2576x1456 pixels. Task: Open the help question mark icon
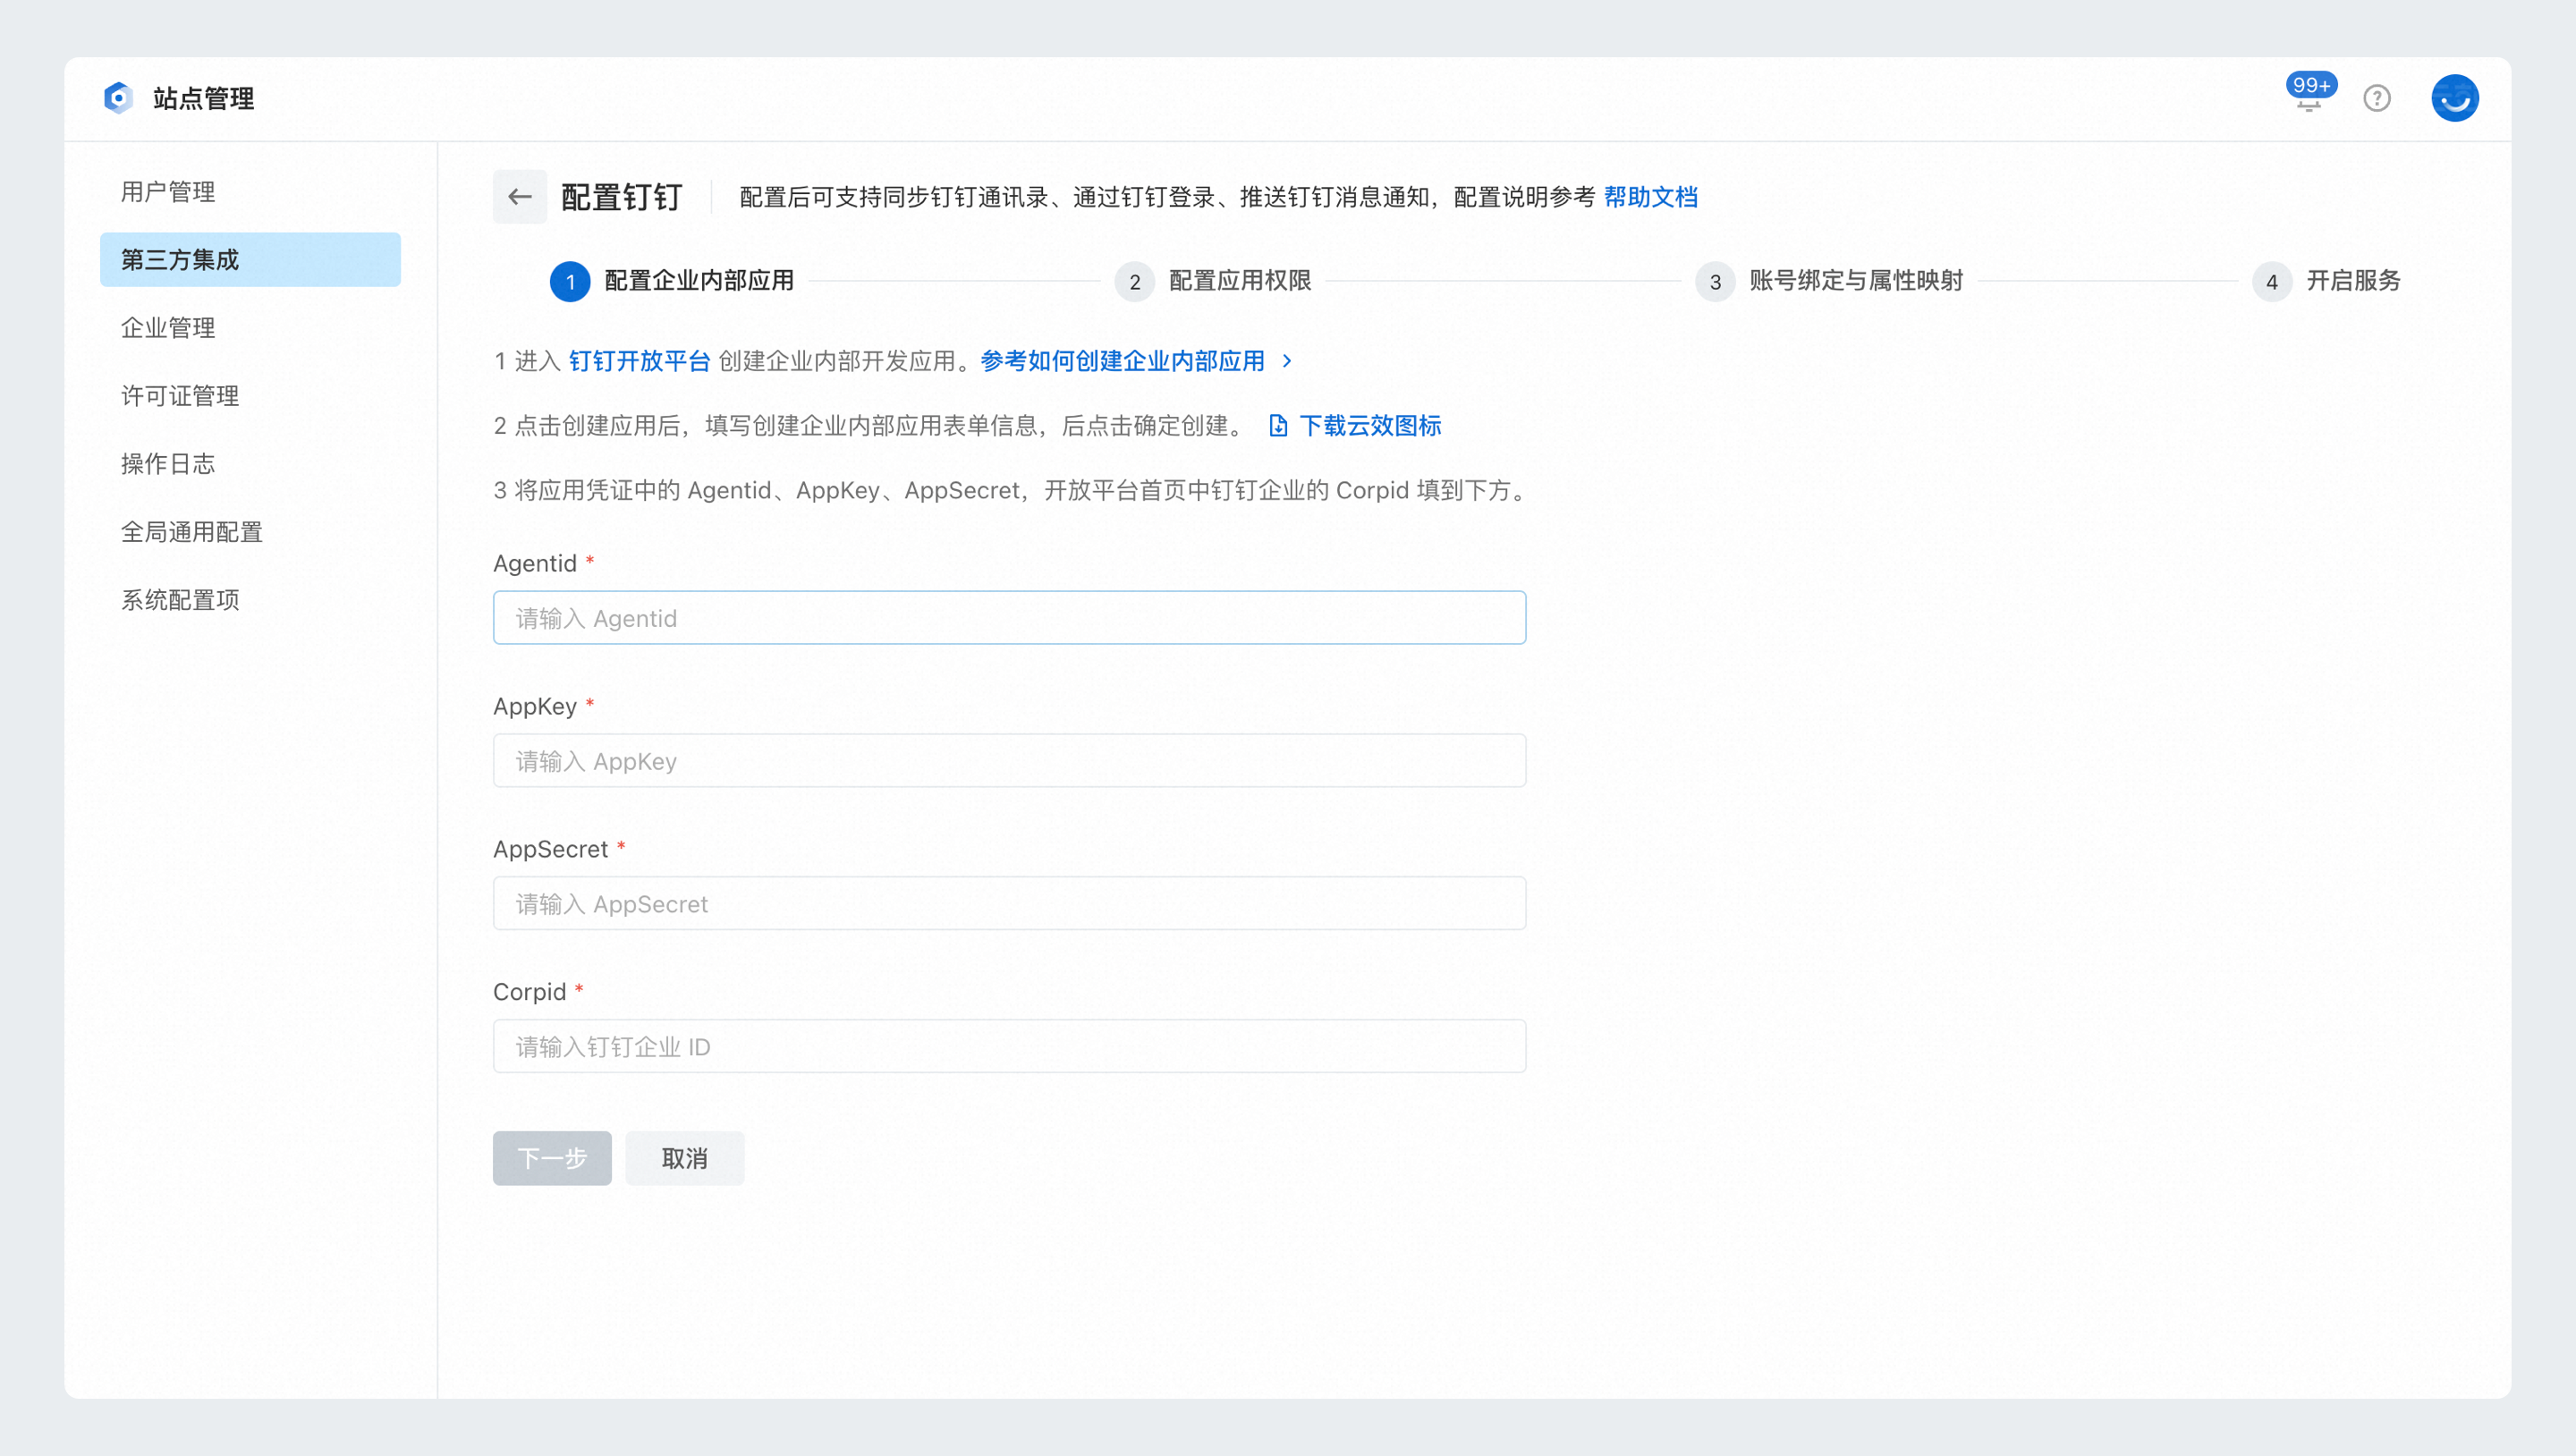(2377, 98)
